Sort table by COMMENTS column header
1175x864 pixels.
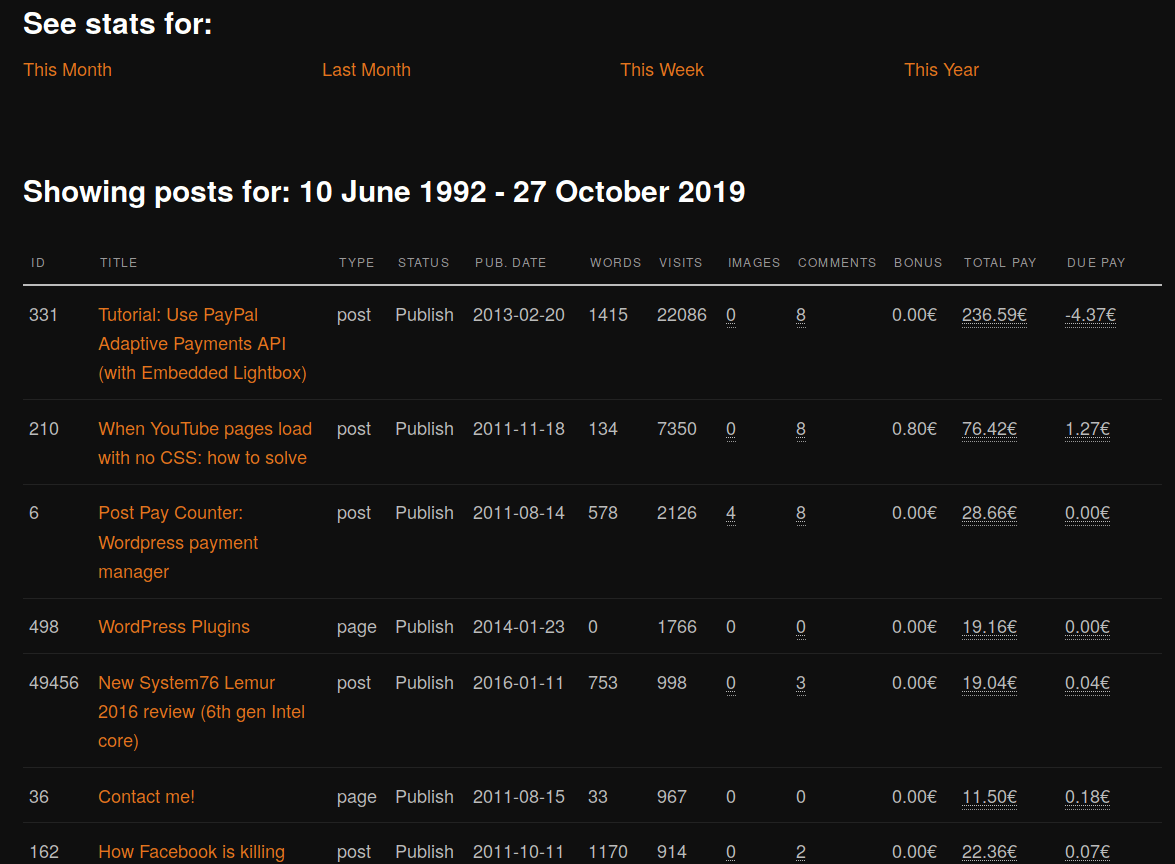coord(836,263)
